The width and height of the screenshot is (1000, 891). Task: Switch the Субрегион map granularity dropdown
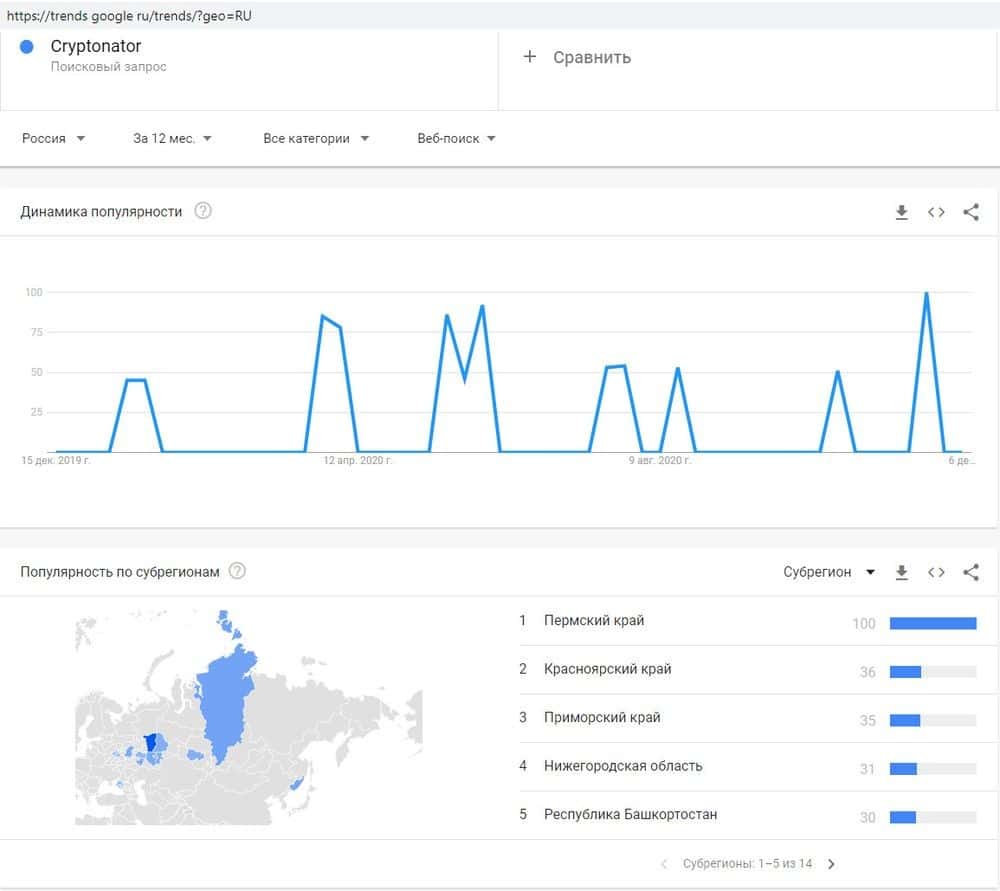[829, 572]
